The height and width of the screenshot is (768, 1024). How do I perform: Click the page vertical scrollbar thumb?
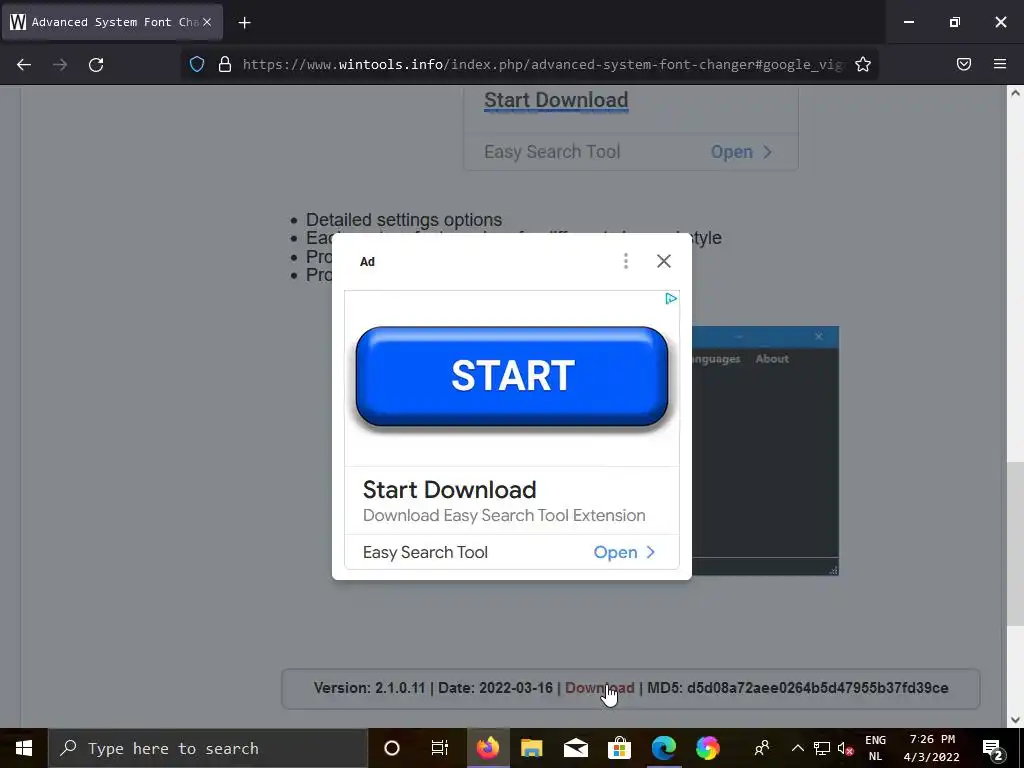(x=1015, y=543)
